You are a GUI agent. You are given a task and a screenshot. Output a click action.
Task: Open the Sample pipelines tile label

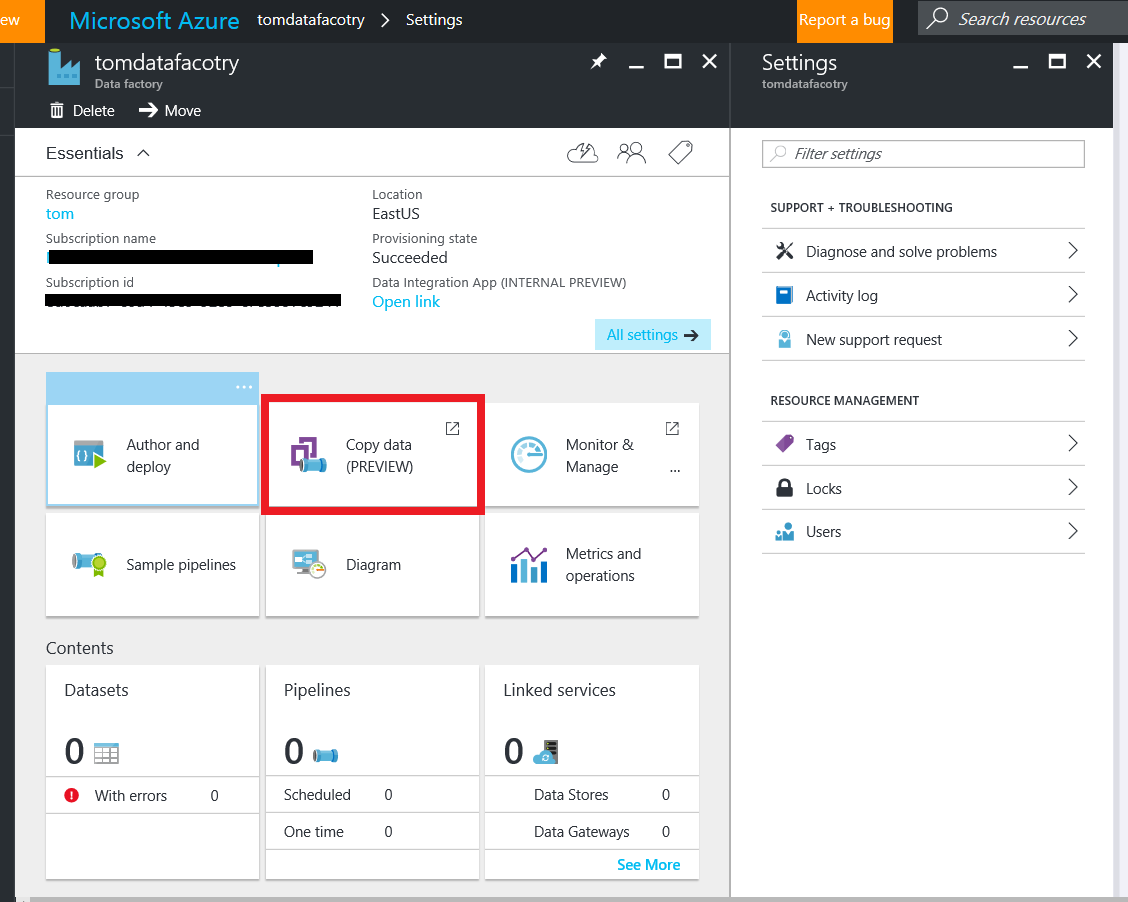tap(181, 565)
